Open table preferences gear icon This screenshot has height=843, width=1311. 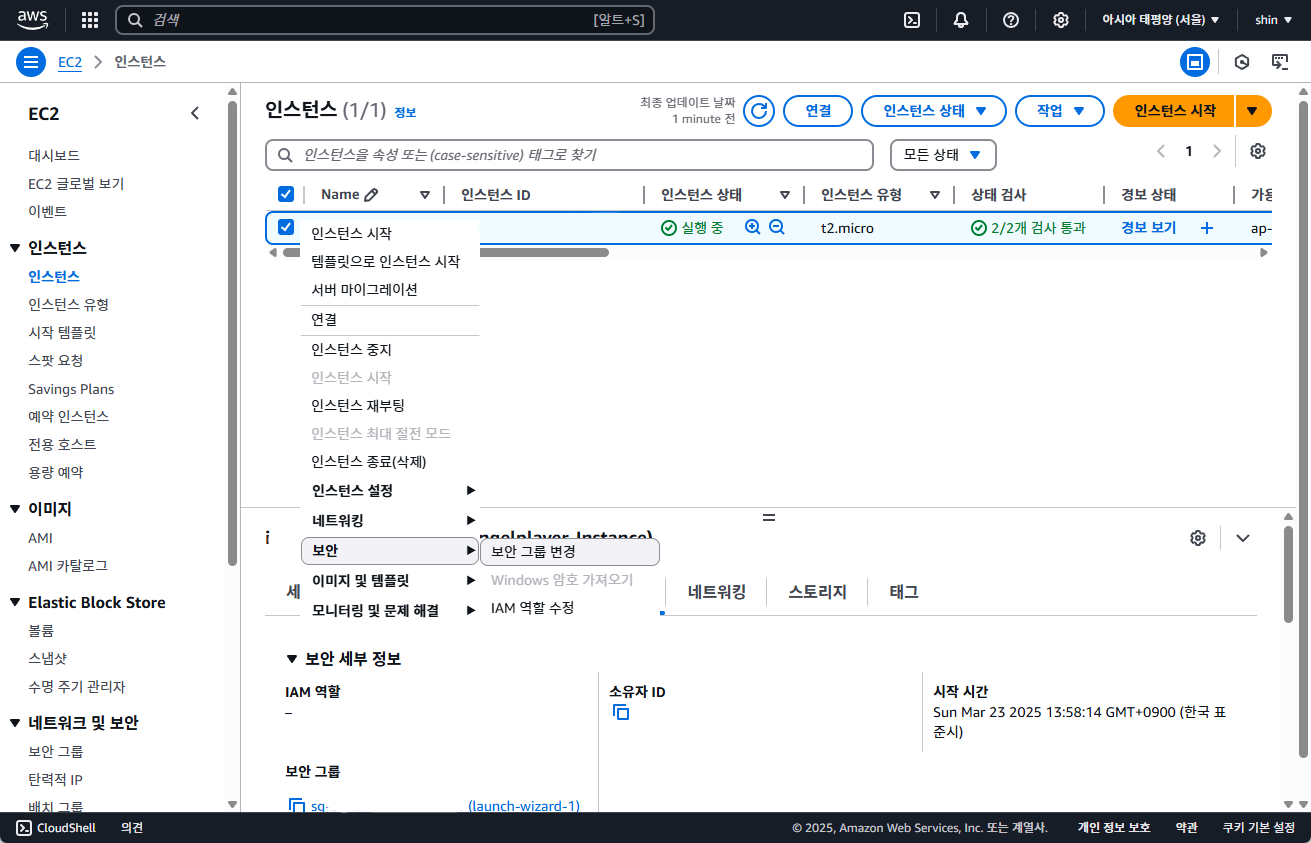[x=1258, y=151]
